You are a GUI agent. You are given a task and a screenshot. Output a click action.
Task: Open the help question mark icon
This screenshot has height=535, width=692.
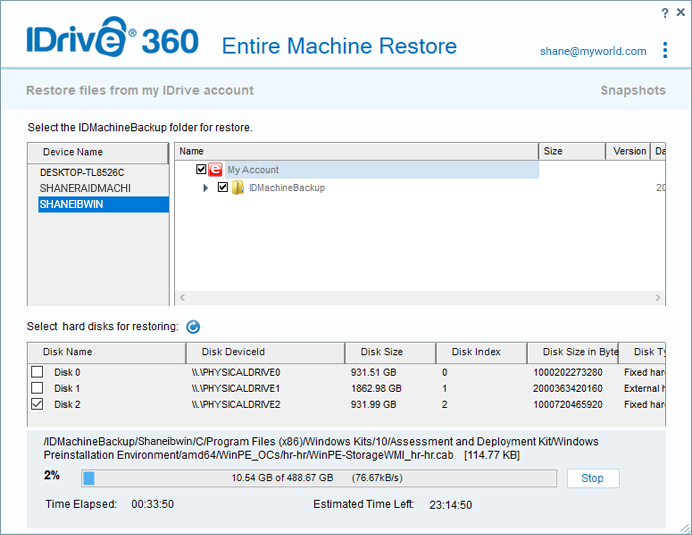tap(665, 13)
